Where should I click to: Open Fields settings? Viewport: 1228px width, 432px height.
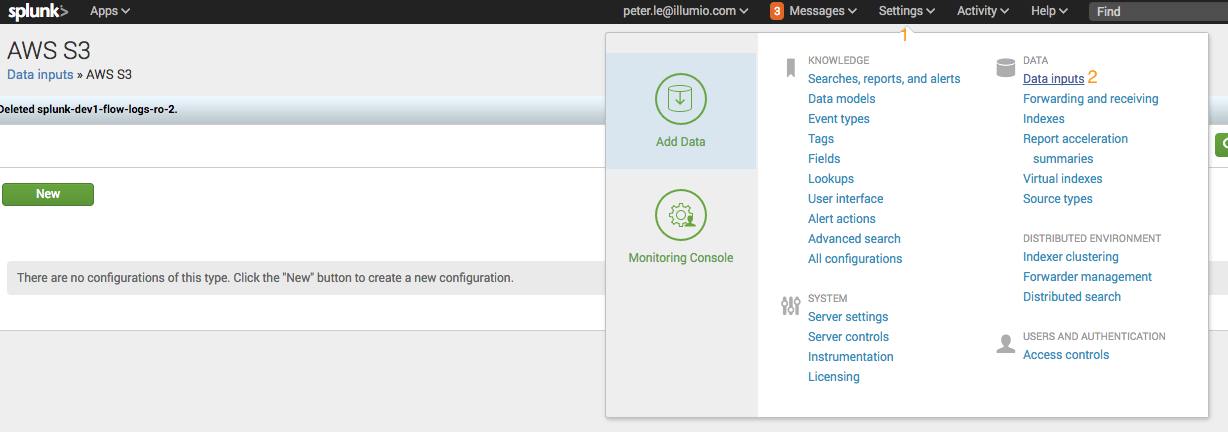click(x=824, y=159)
